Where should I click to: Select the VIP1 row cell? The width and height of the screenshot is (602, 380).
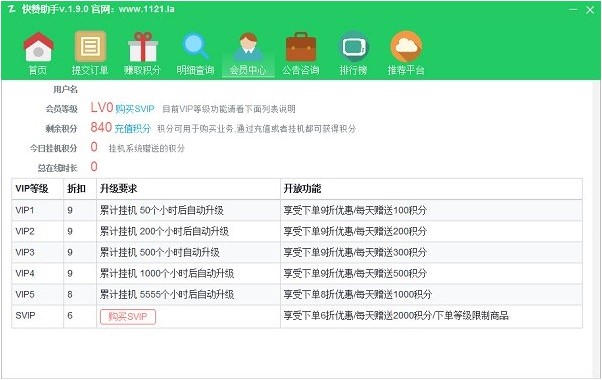coord(38,210)
